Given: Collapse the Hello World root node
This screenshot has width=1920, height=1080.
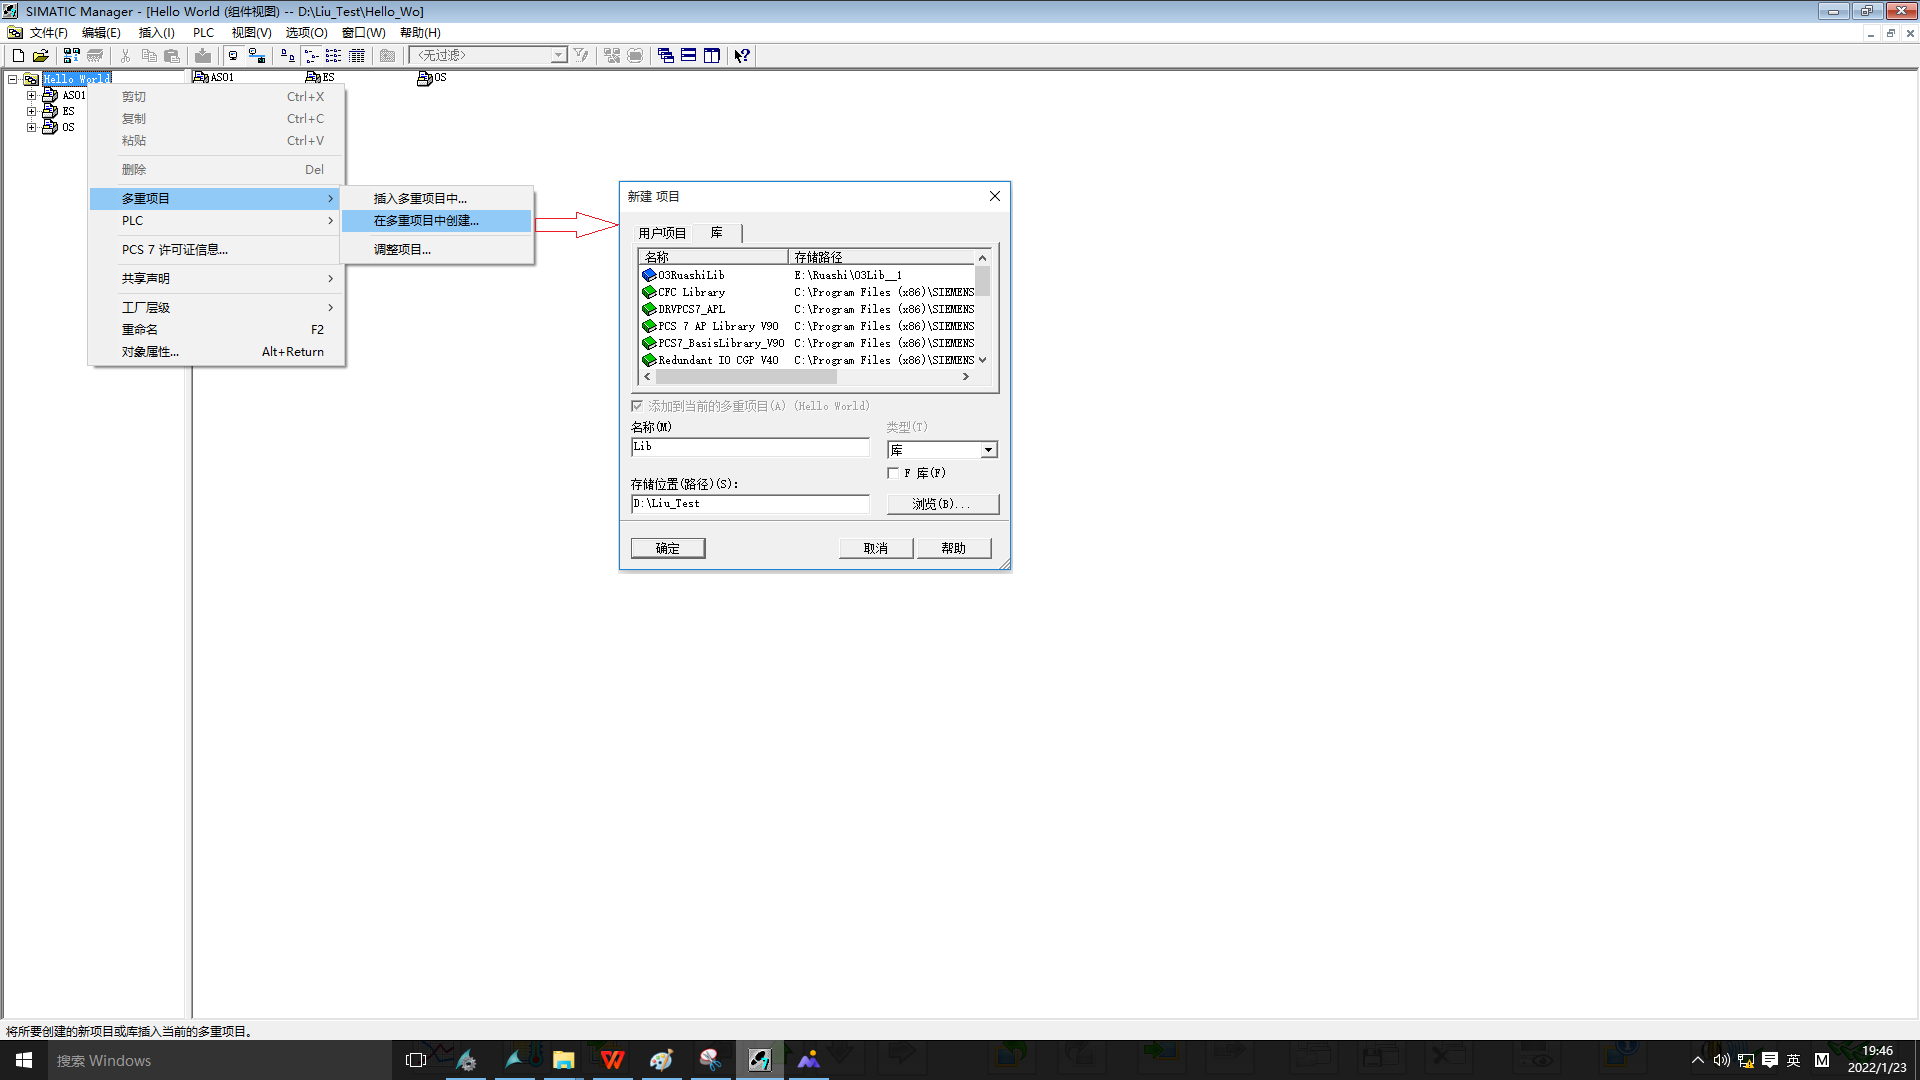Looking at the screenshot, I should click(x=12, y=79).
